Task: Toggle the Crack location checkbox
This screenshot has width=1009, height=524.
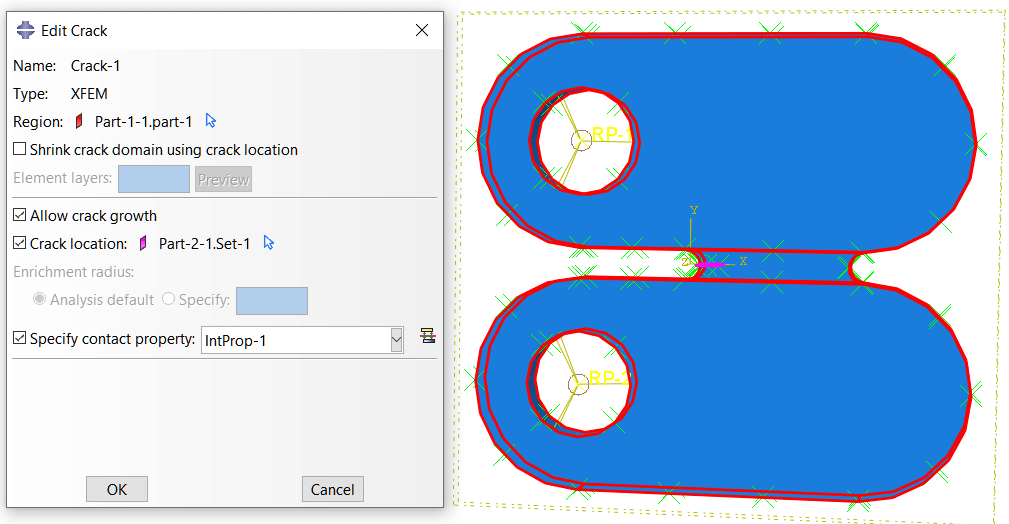Action: point(20,243)
